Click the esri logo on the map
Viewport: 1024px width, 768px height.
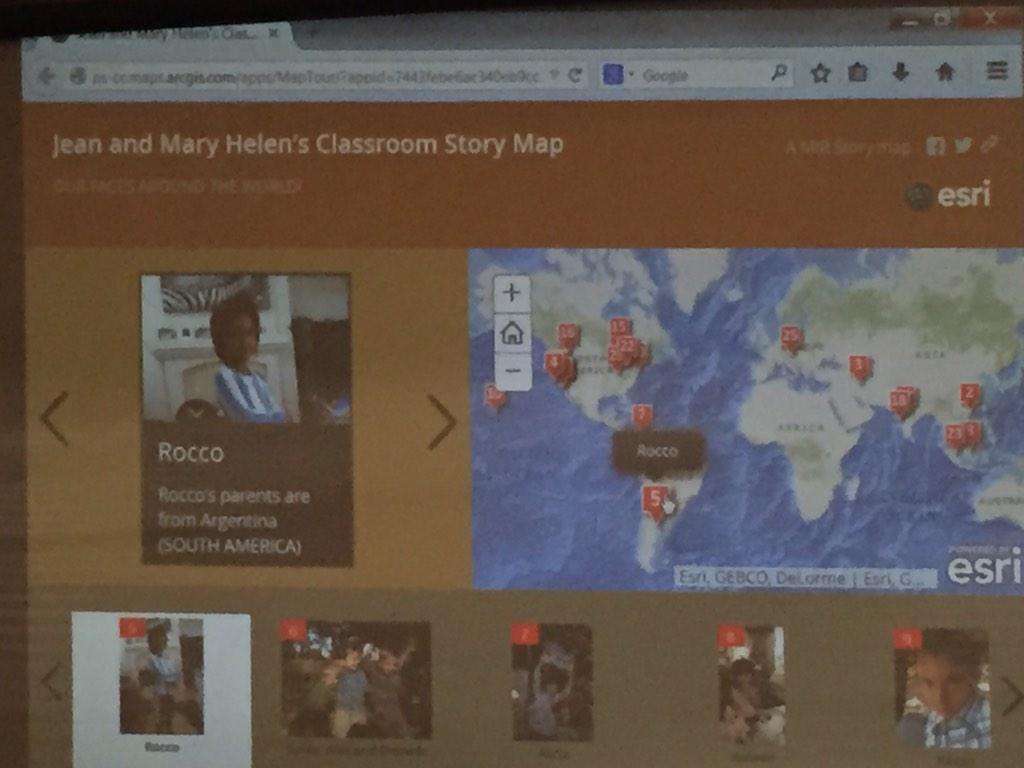coord(984,567)
